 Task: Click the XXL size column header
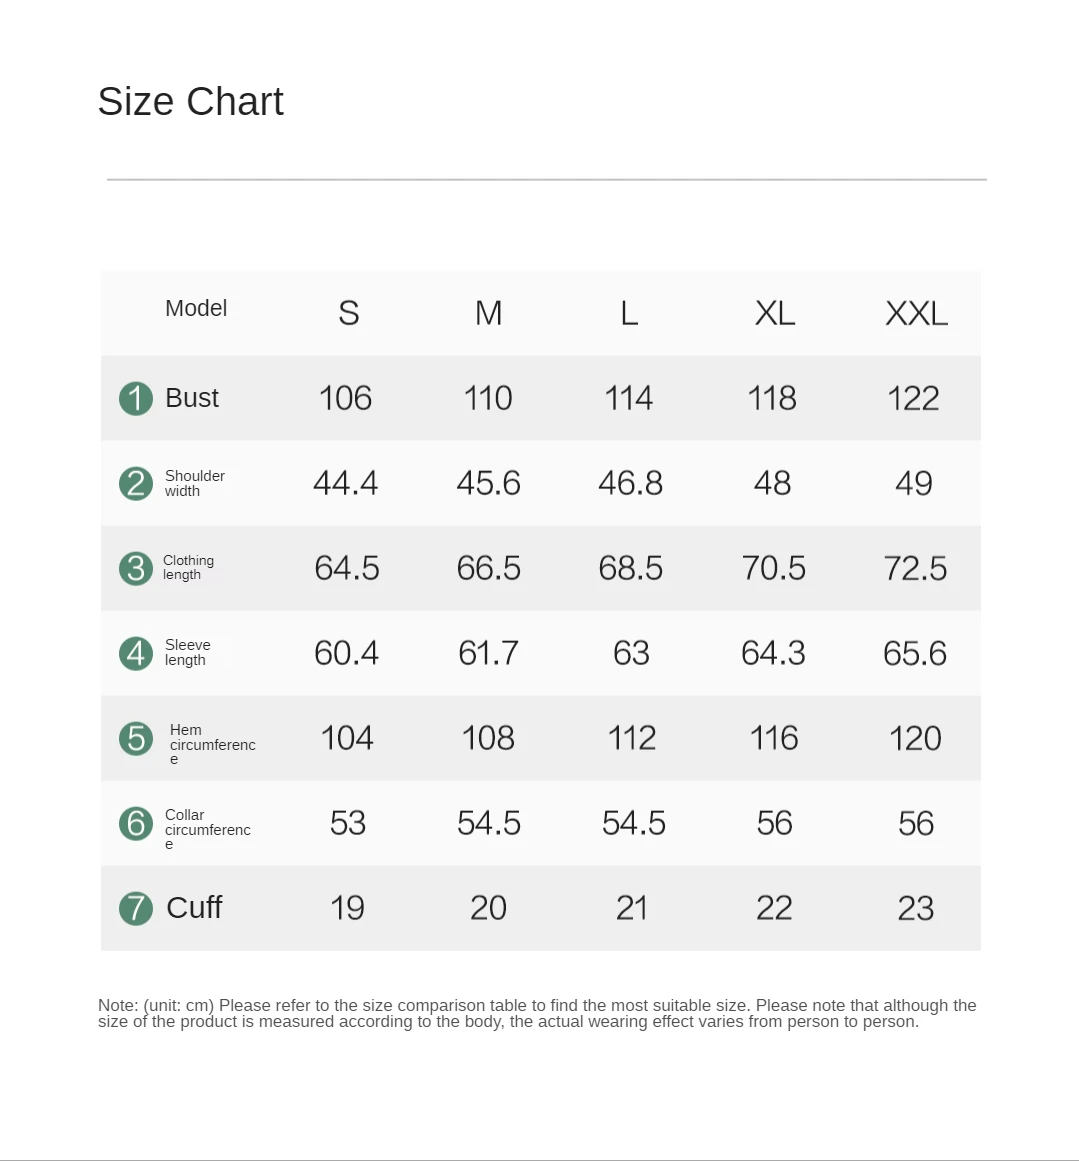click(916, 313)
